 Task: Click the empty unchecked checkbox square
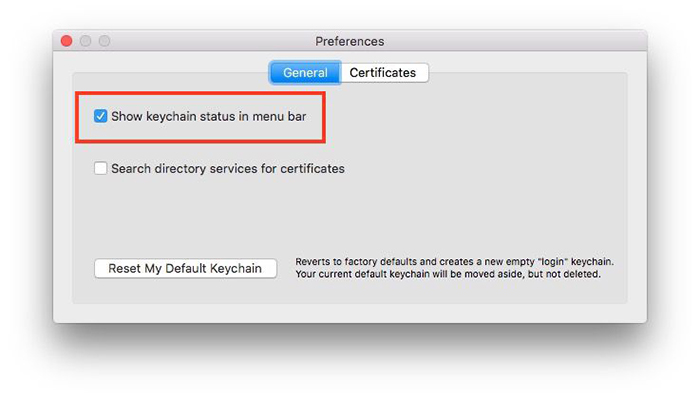coord(100,168)
